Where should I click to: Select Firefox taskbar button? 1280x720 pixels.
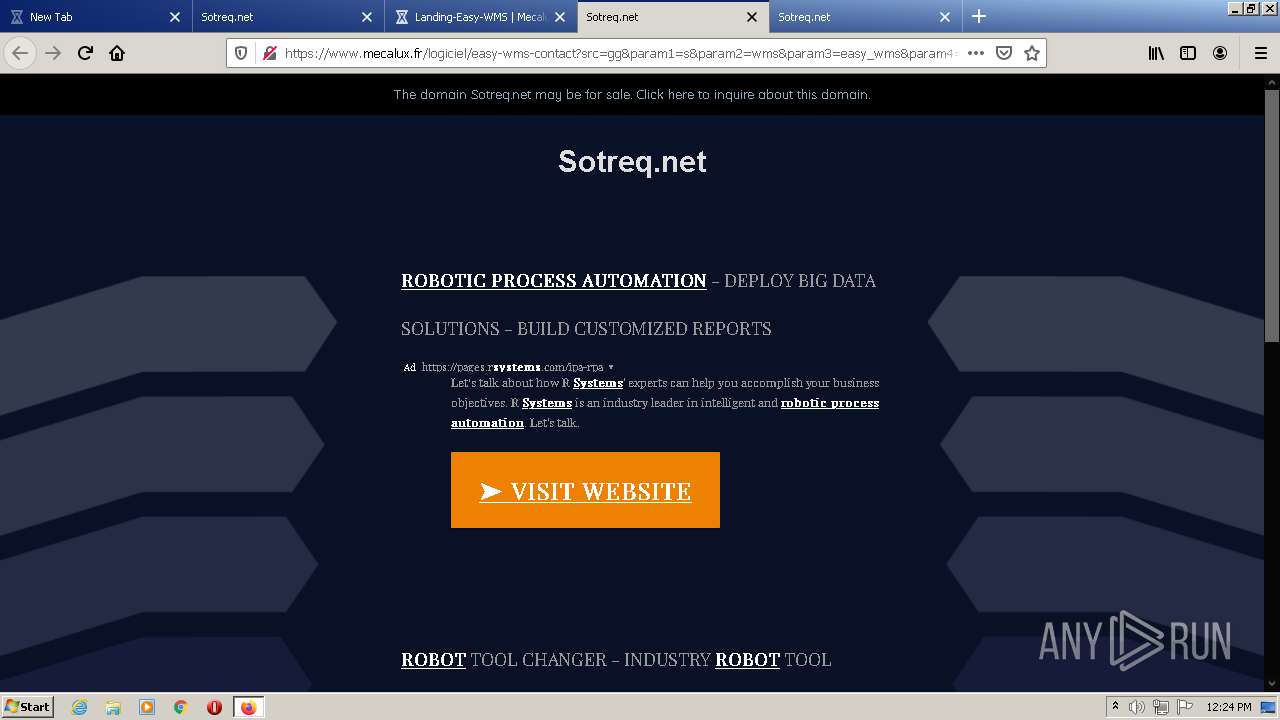click(248, 707)
